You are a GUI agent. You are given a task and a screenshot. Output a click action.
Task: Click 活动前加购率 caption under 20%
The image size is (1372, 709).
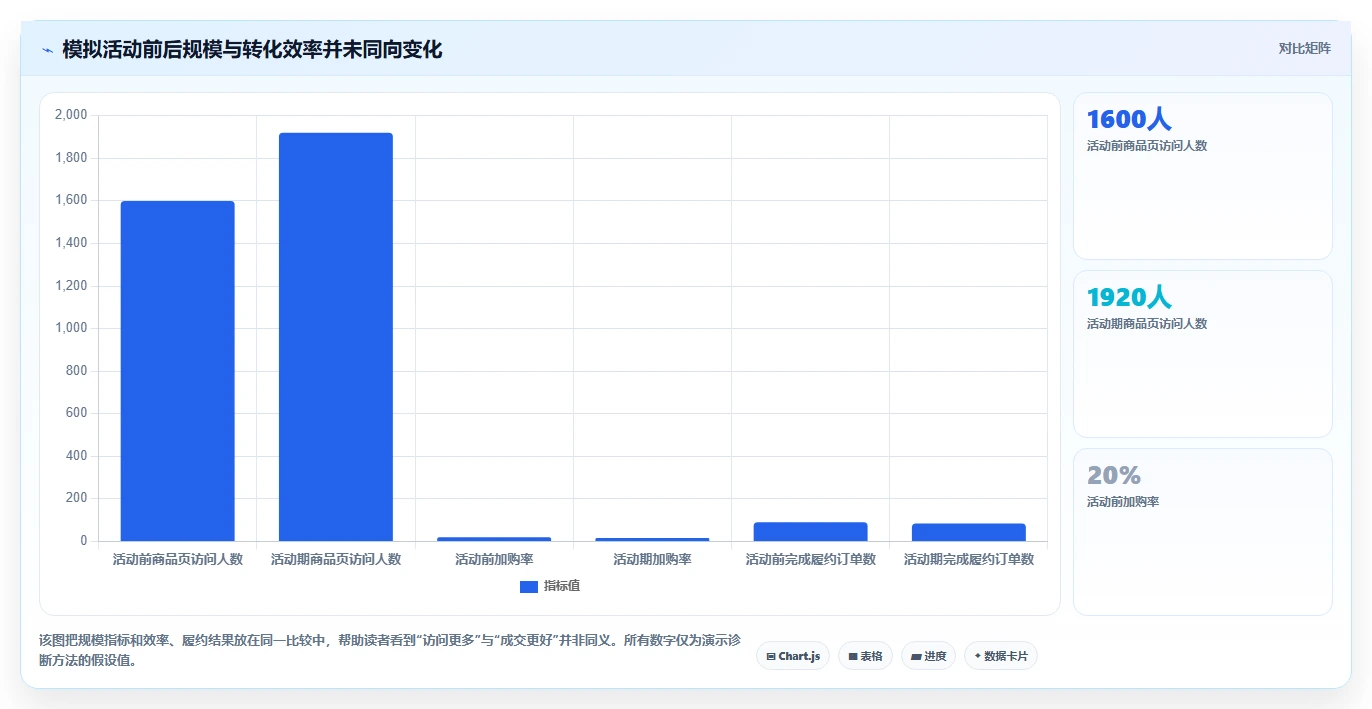(x=1123, y=502)
